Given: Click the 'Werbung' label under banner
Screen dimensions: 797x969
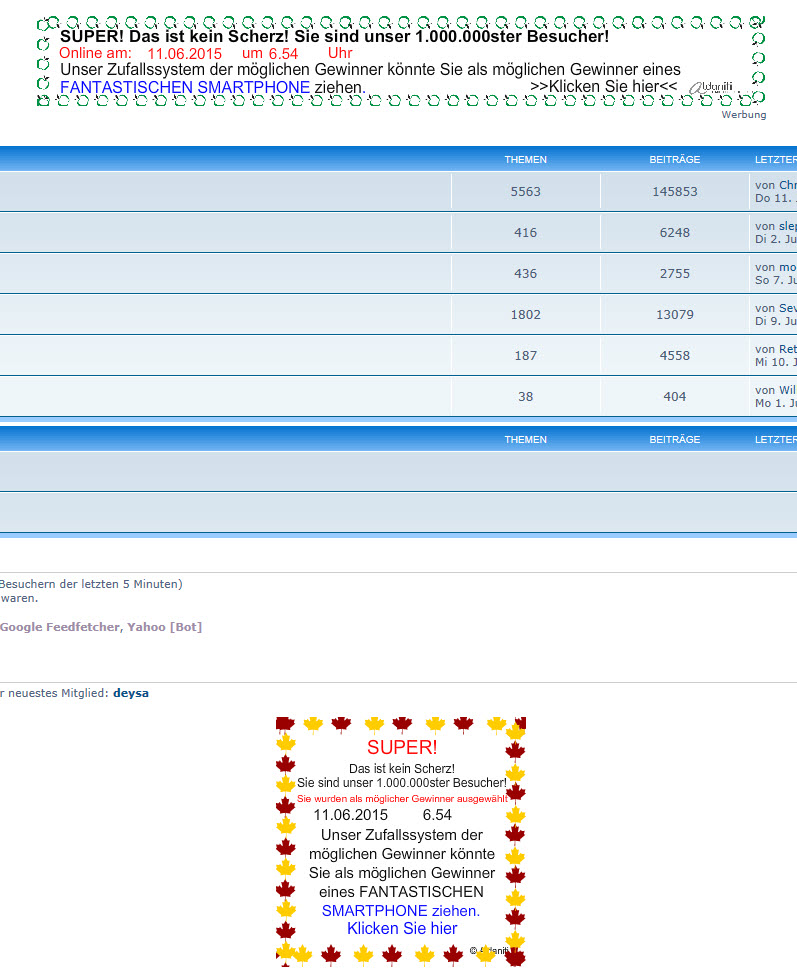Looking at the screenshot, I should coord(744,115).
